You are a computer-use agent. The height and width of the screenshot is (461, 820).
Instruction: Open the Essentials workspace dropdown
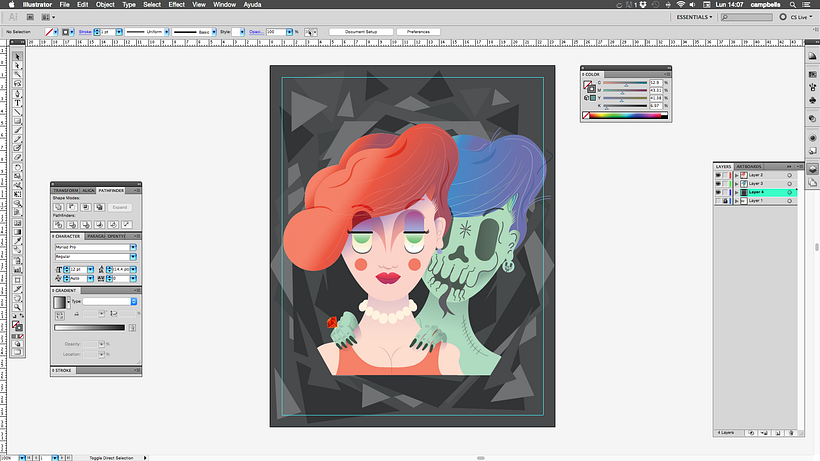click(694, 17)
